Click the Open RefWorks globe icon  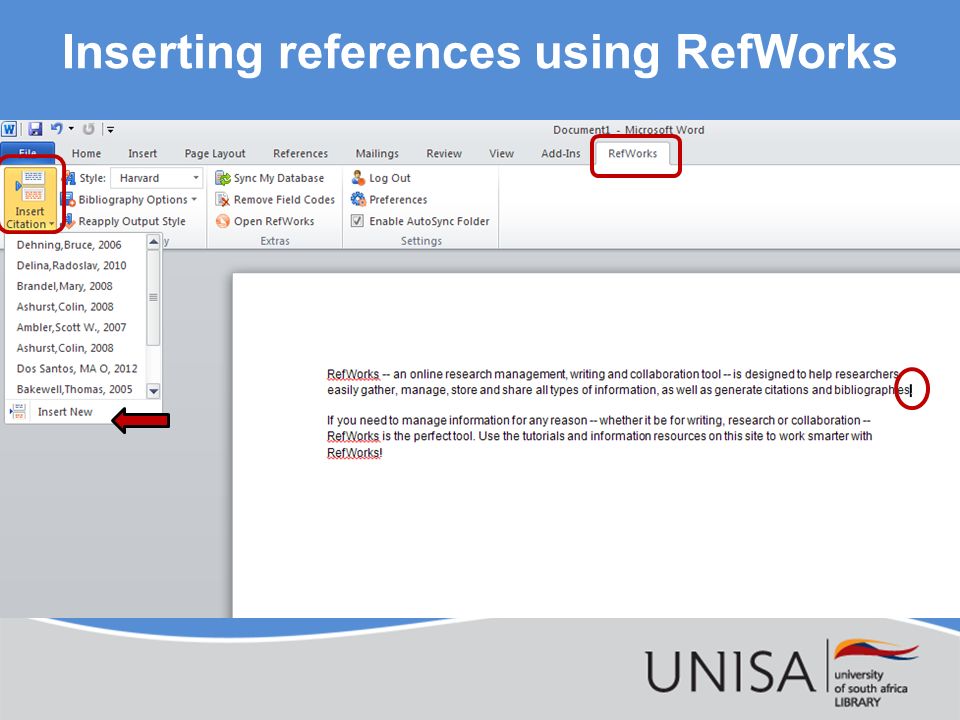click(x=223, y=221)
